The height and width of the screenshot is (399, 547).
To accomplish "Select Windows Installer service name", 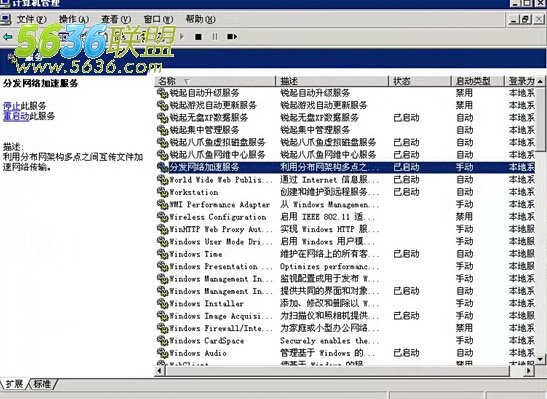I will tap(207, 303).
